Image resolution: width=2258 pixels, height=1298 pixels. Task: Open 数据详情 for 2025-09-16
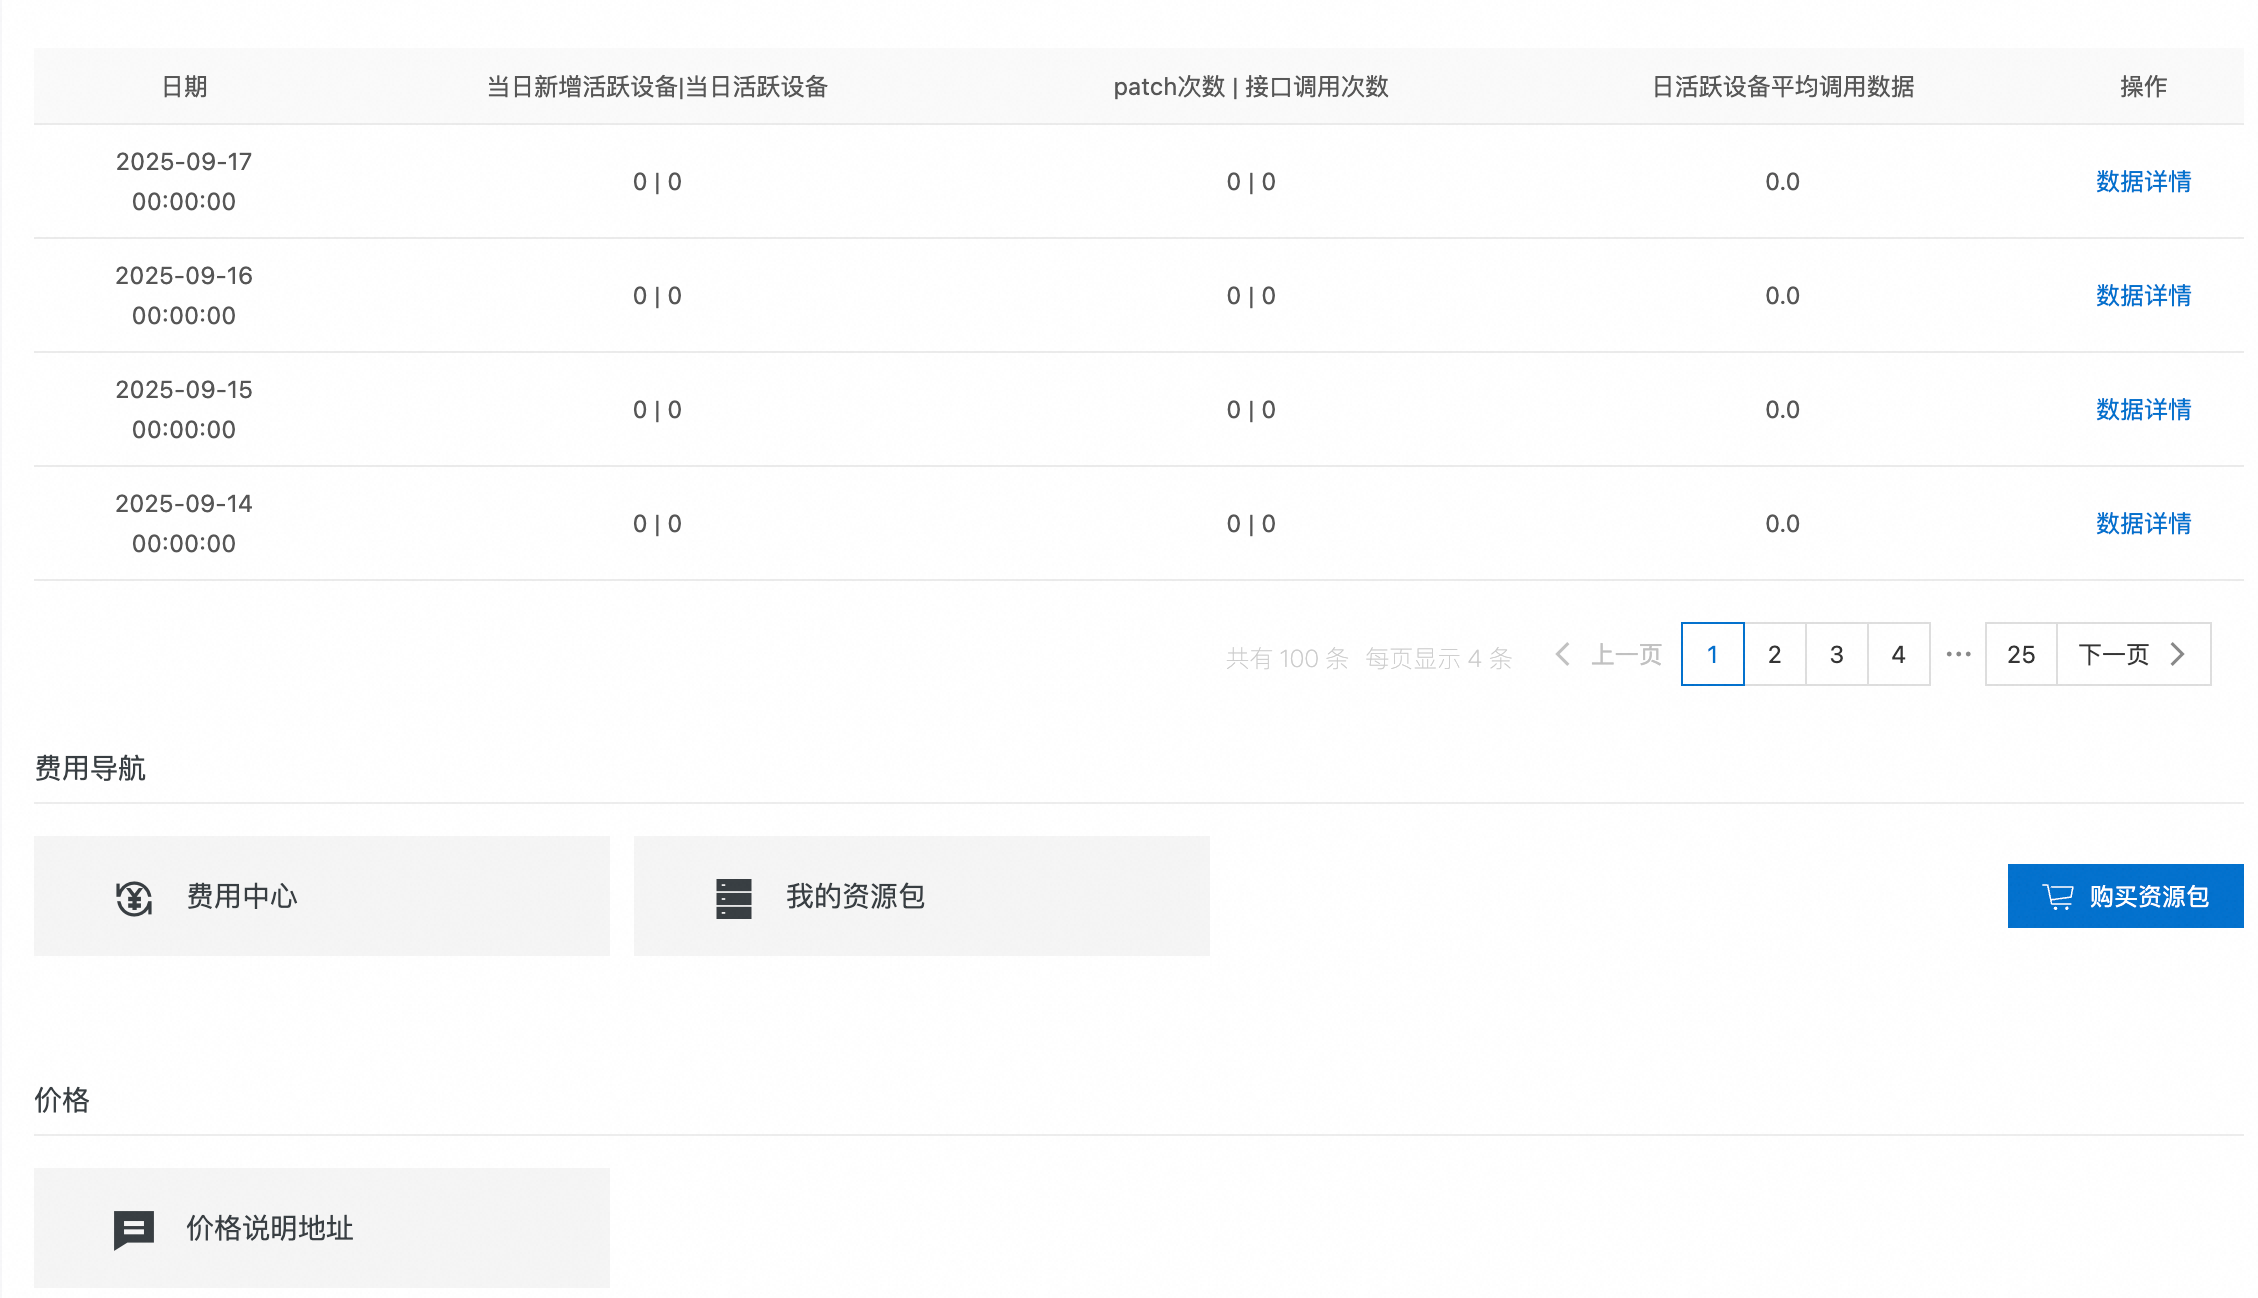tap(2143, 296)
